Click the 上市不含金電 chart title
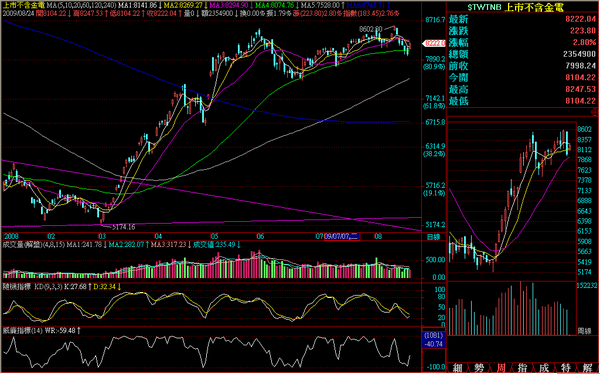This screenshot has width=600, height=374. click(x=24, y=6)
